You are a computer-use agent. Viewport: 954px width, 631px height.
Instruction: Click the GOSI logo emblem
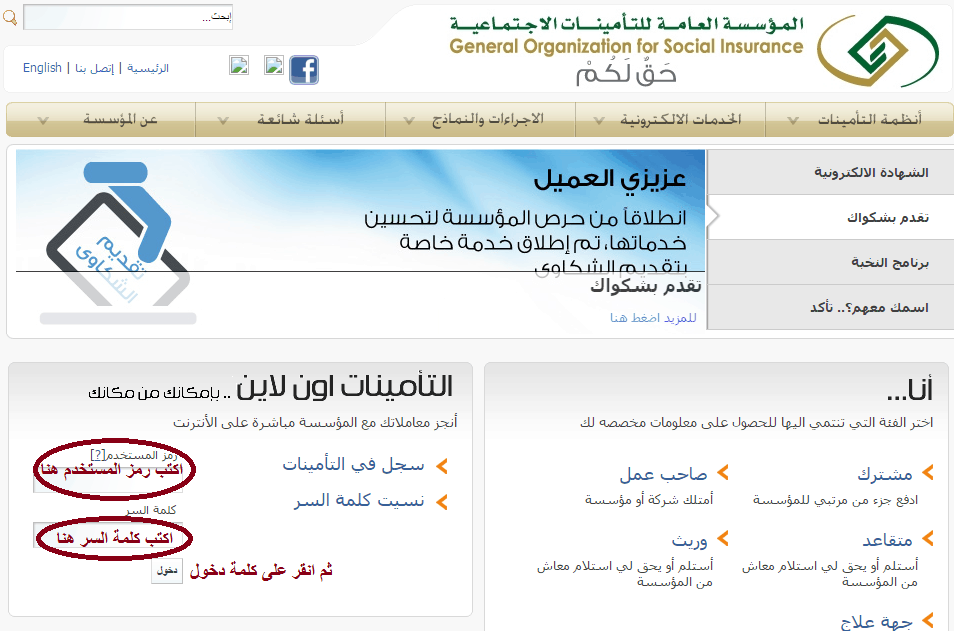click(878, 50)
